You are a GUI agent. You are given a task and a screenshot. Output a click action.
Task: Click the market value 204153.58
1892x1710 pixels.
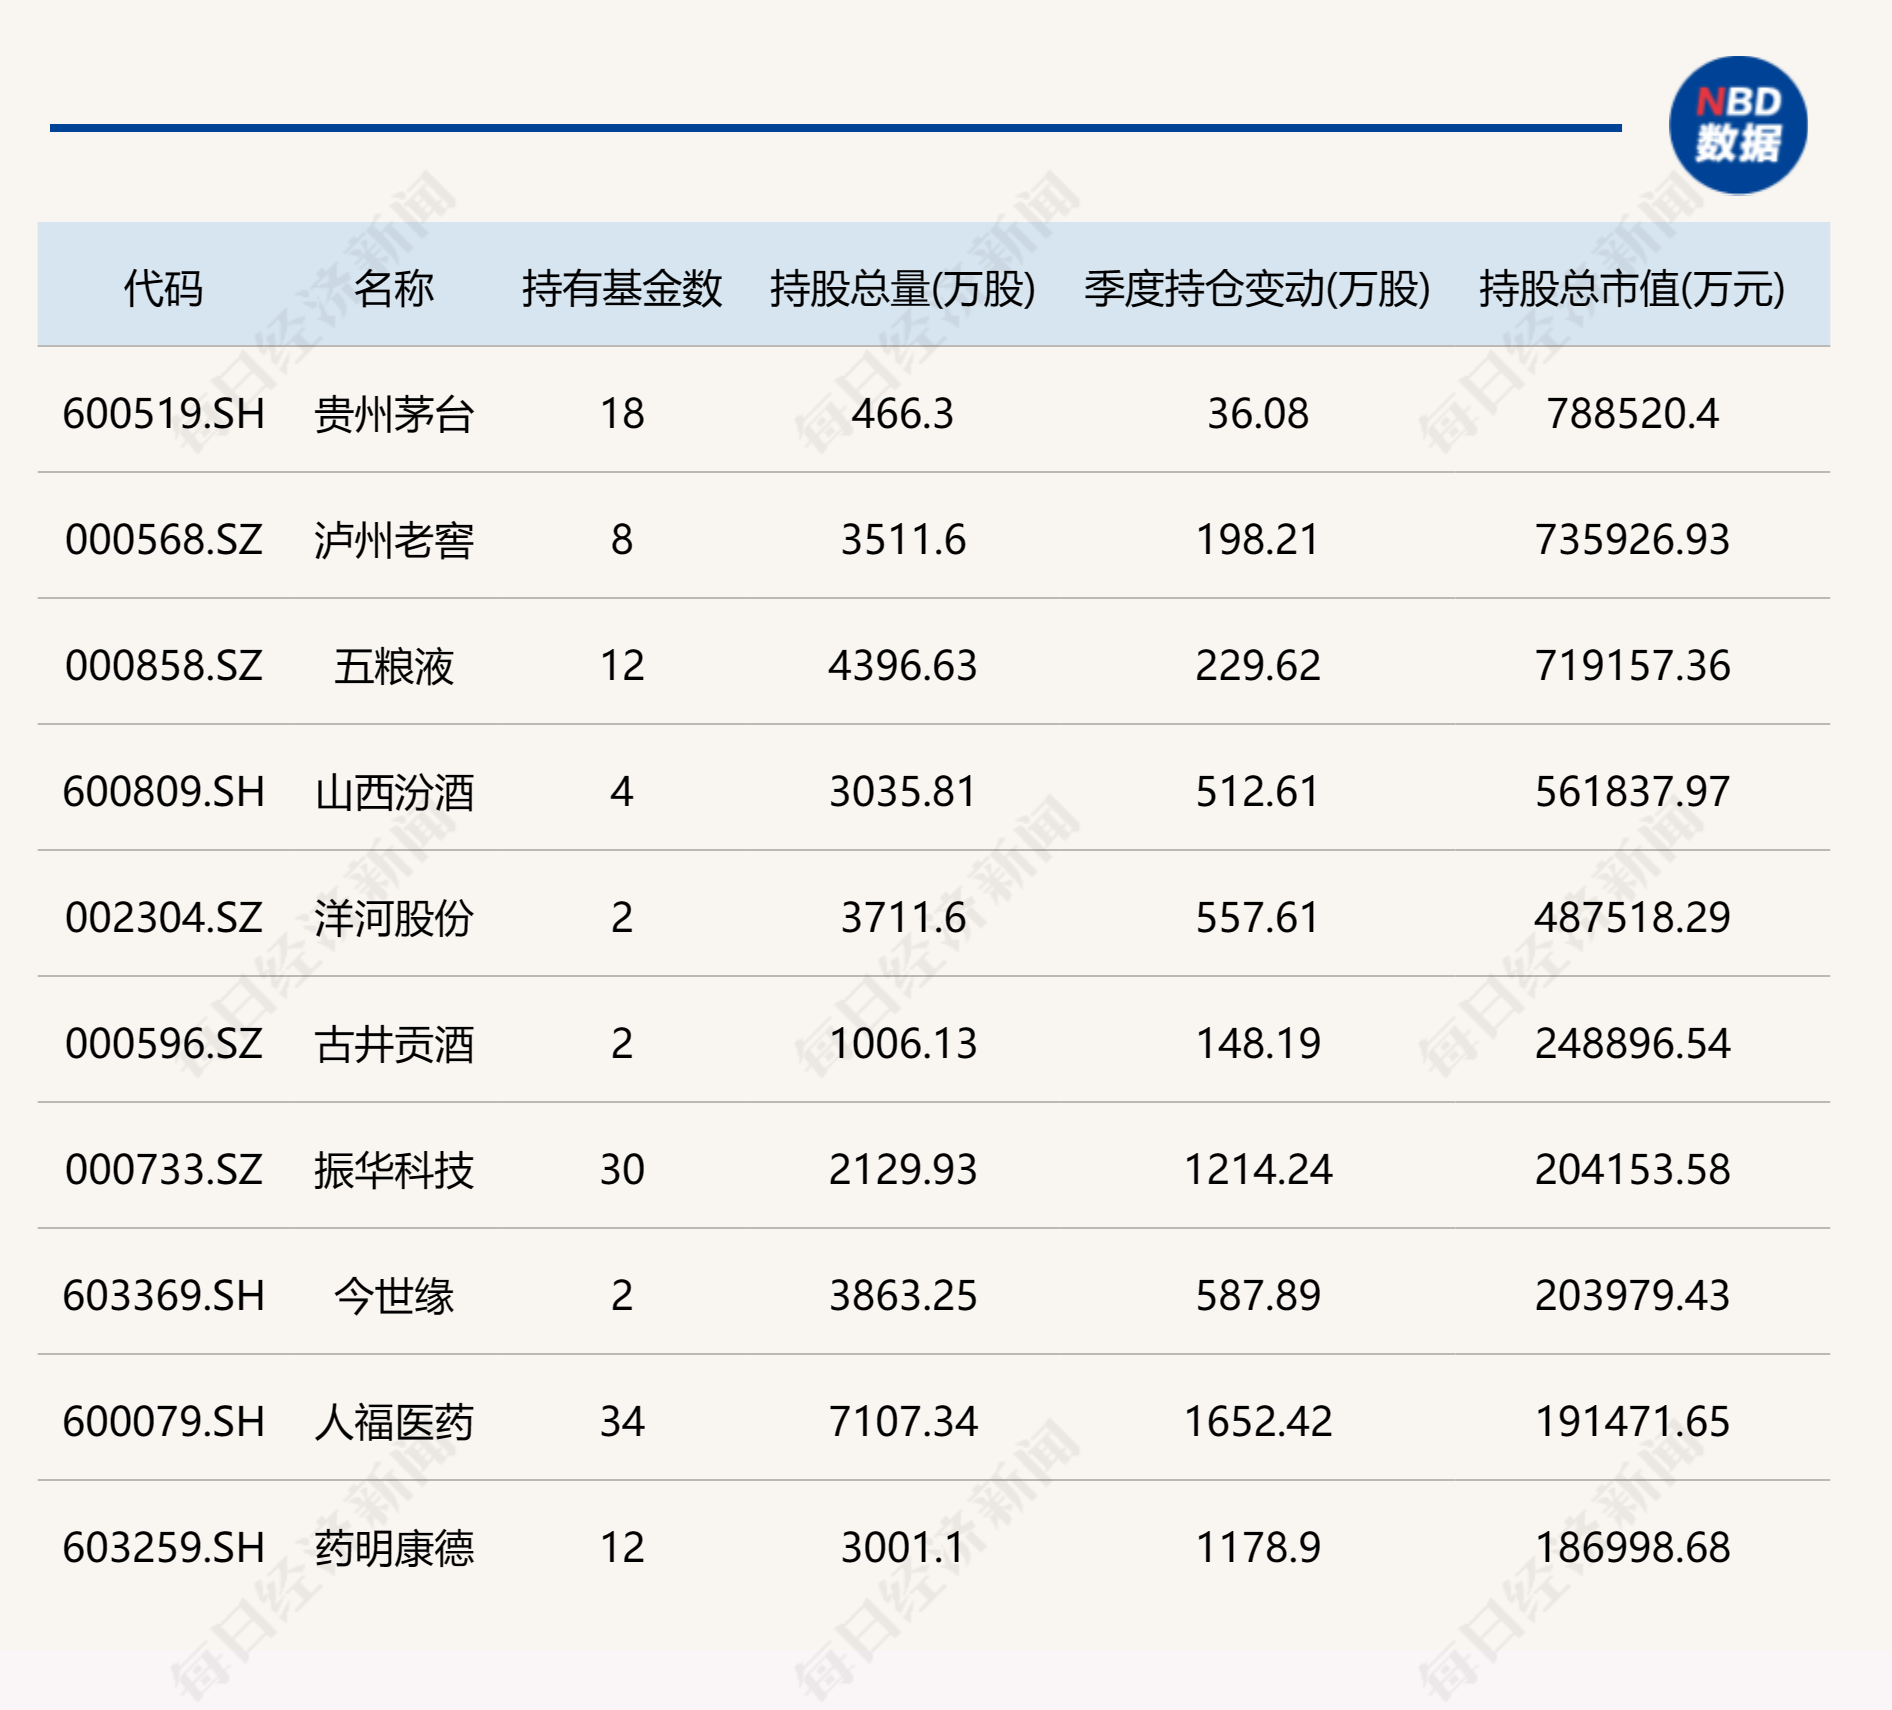[x=1632, y=1169]
